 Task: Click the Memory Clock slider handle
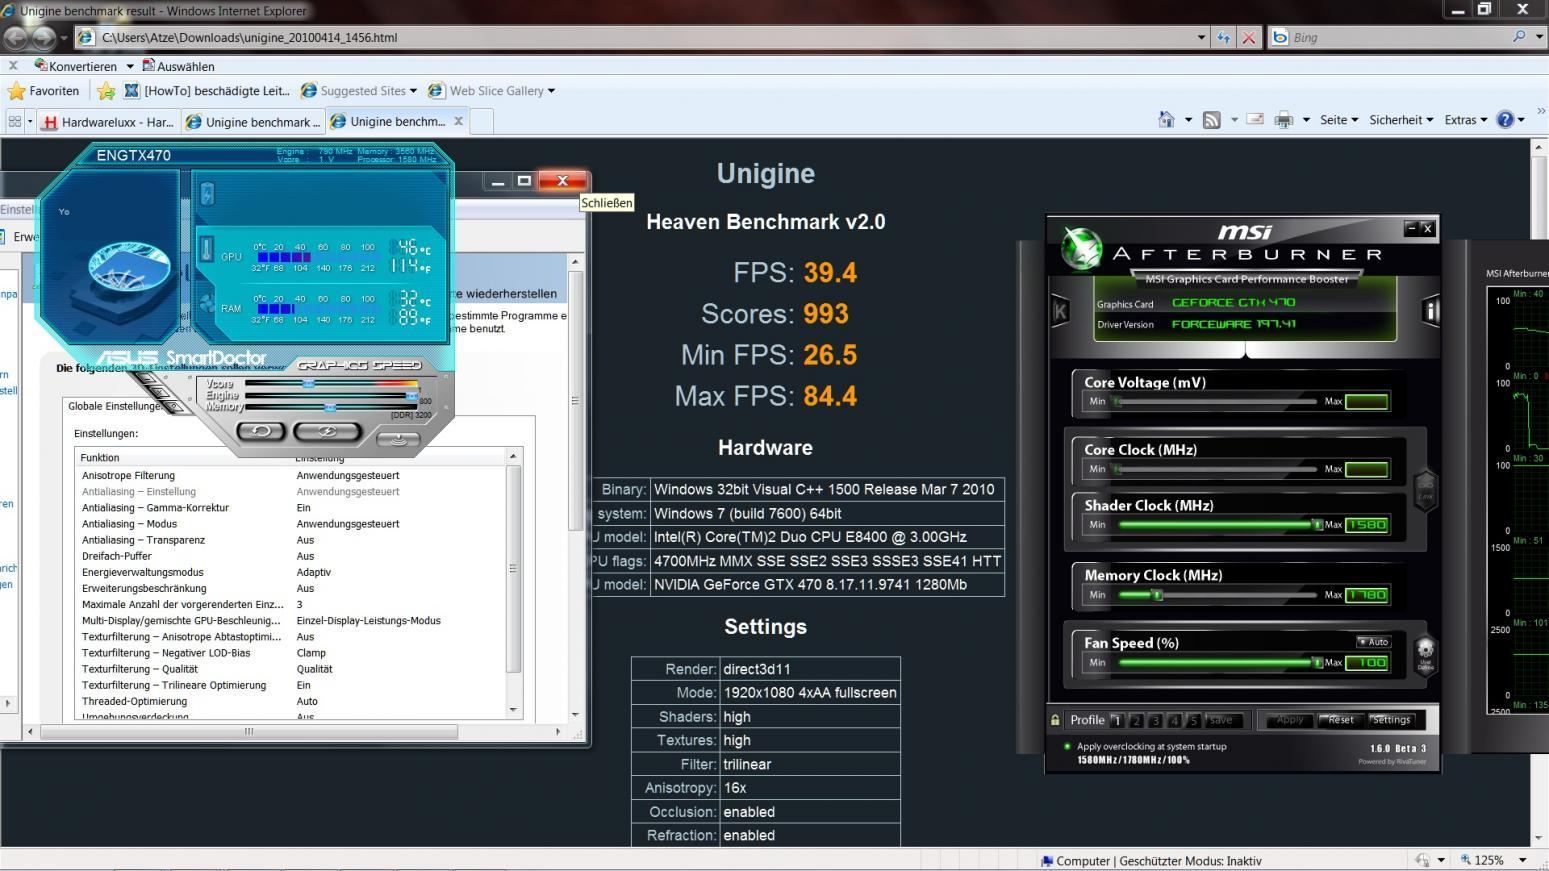[1157, 595]
